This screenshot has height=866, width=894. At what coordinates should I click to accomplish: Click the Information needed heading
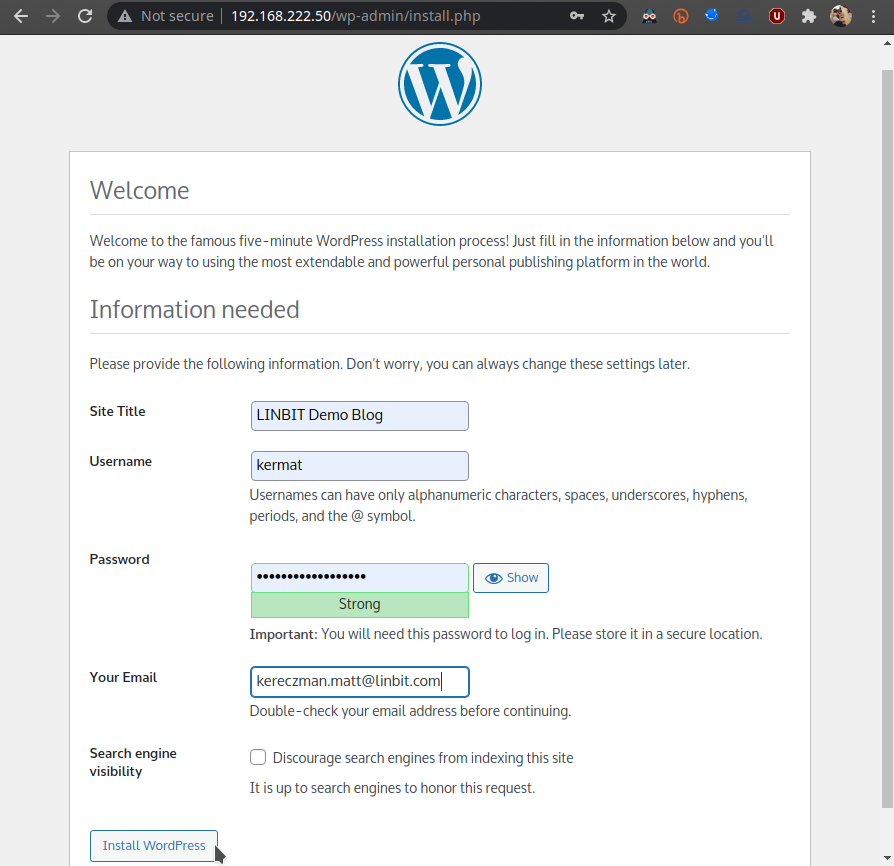point(194,310)
